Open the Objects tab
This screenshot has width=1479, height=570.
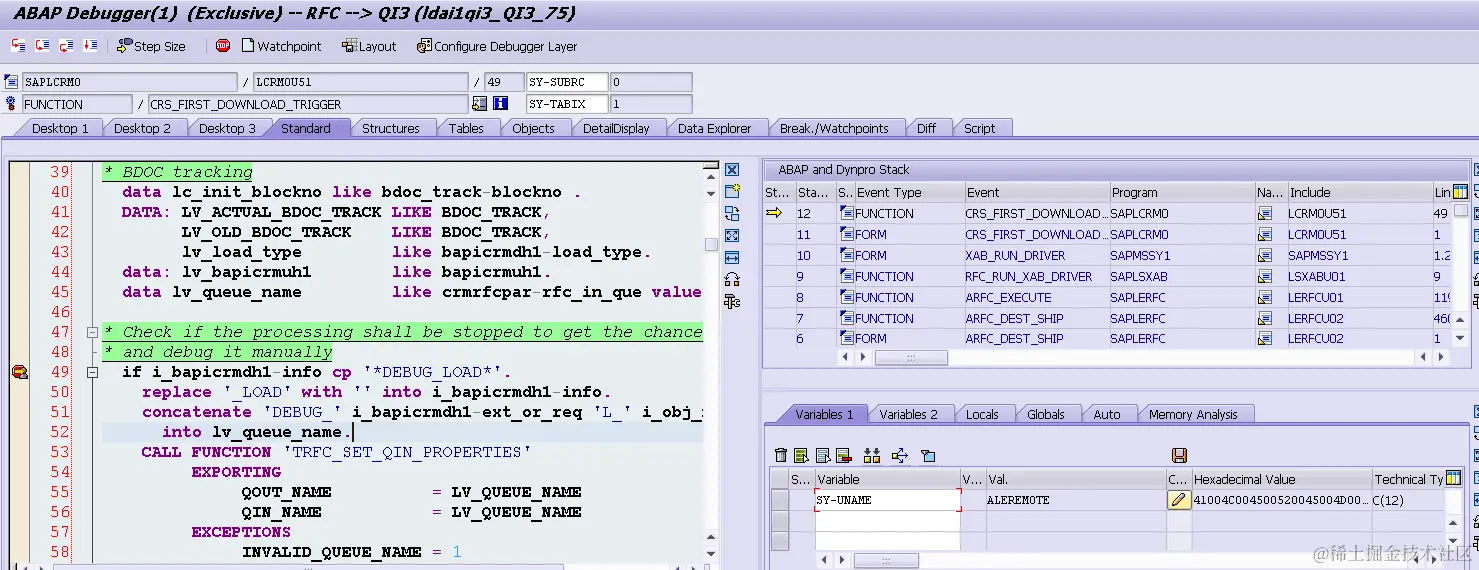tap(533, 128)
